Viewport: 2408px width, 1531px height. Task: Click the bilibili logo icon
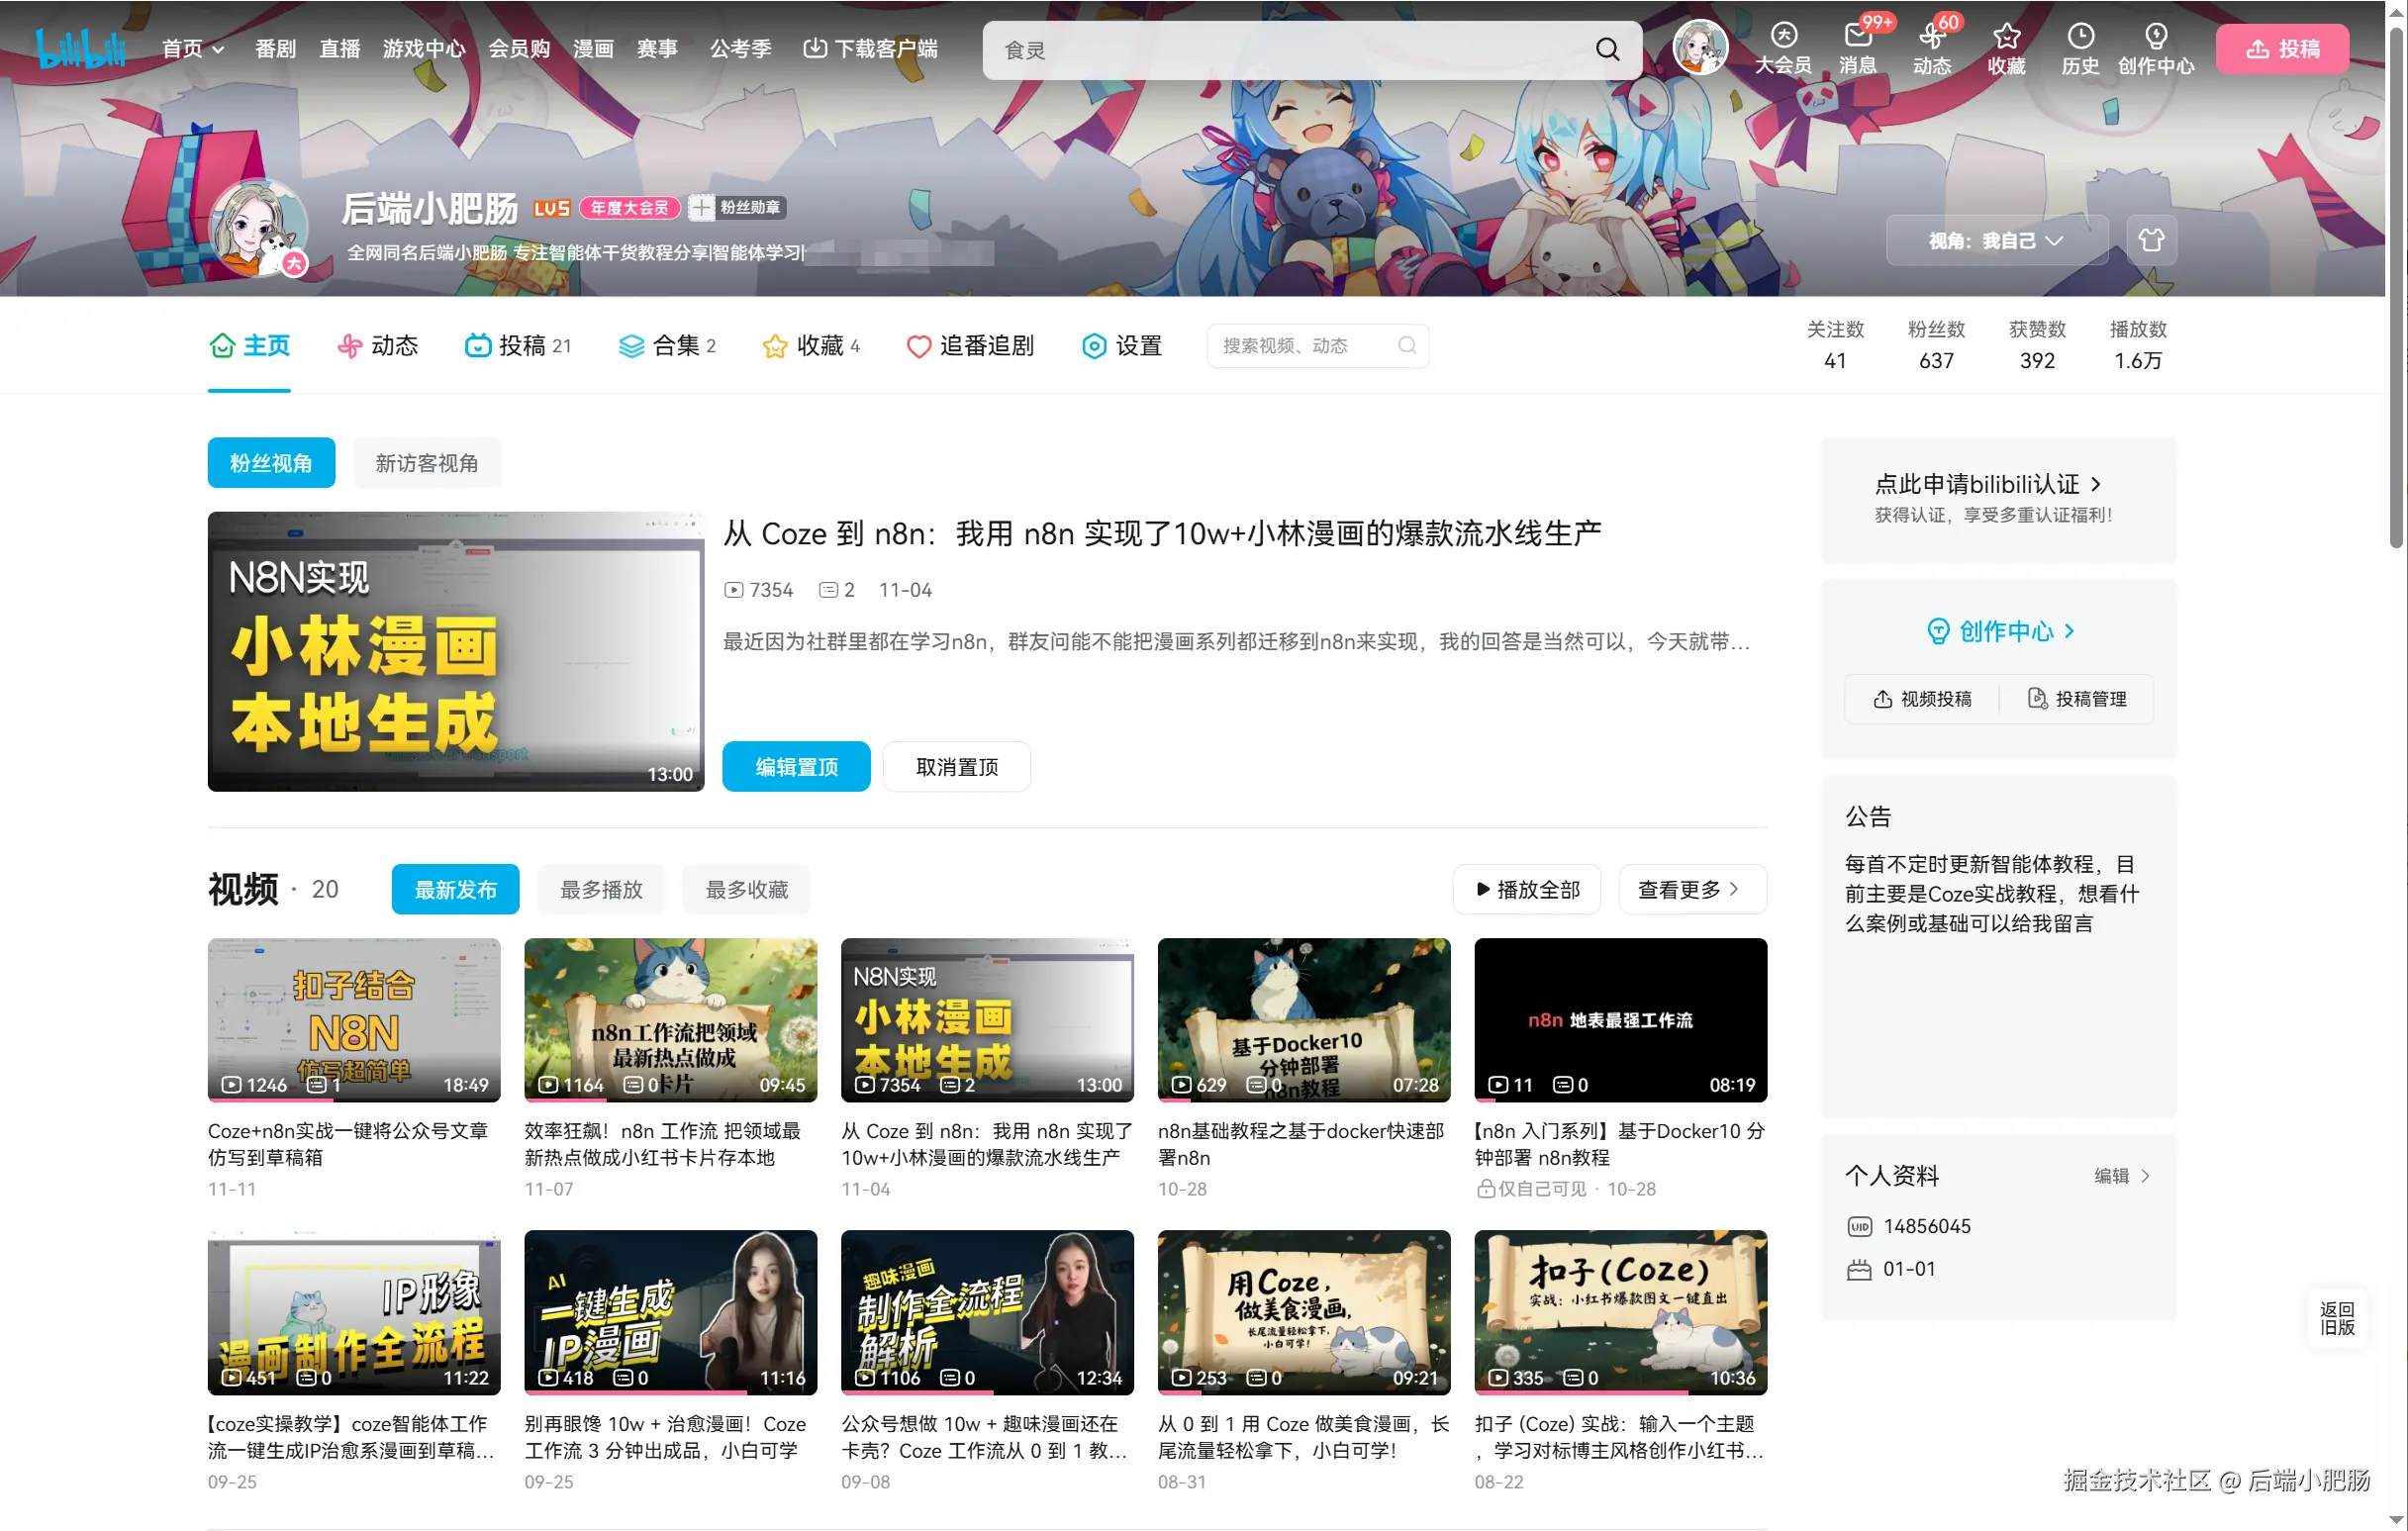coord(80,48)
